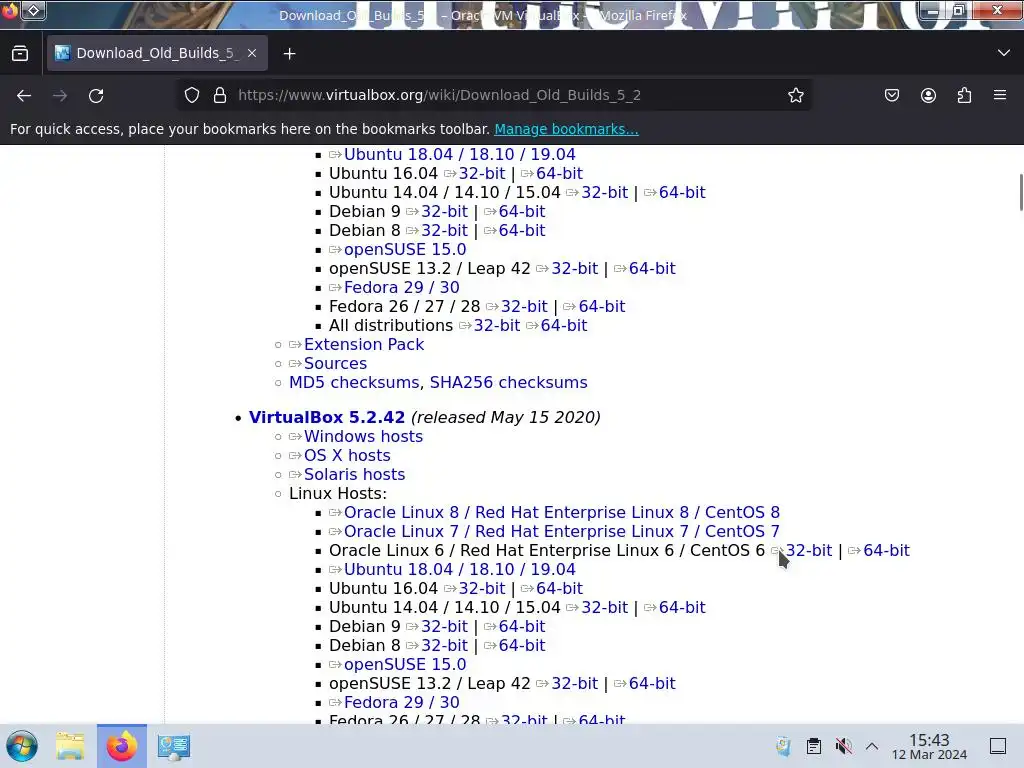Open 64-bit link for CentOS 6
The image size is (1024, 768).
[x=886, y=551]
